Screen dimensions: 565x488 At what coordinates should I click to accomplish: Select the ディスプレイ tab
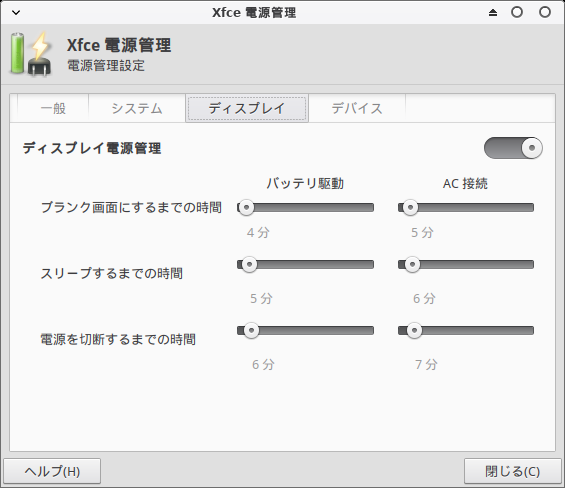coord(247,108)
